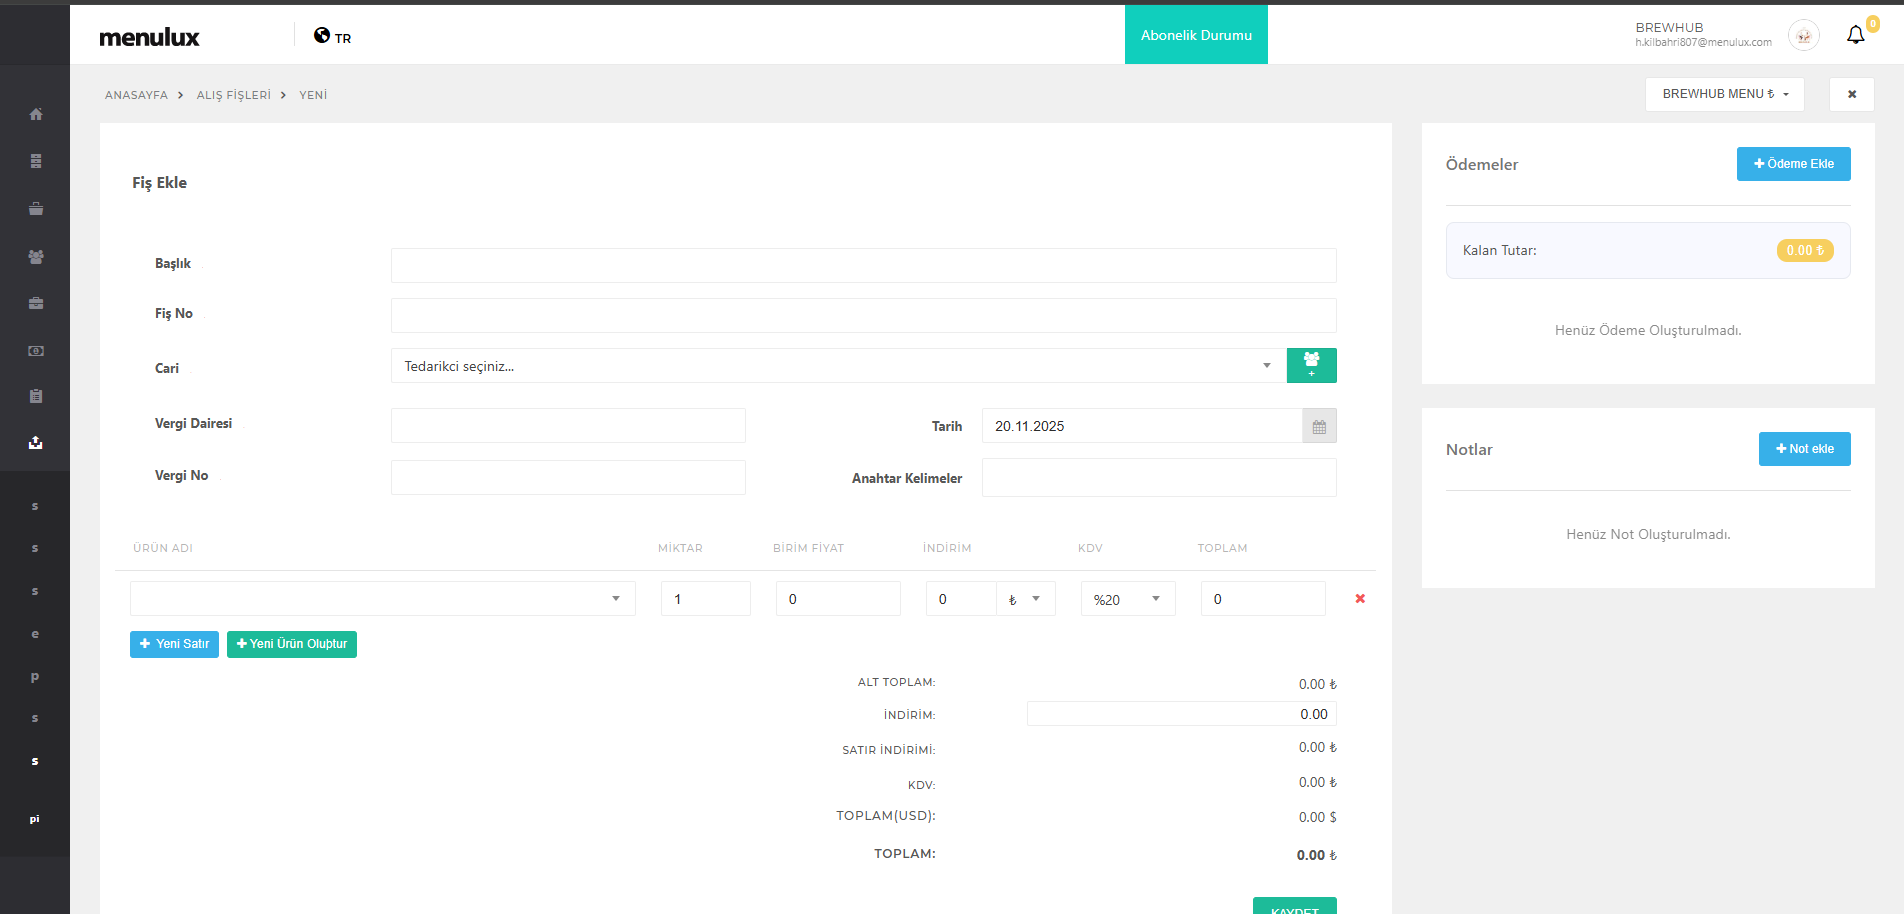Open the home icon in the sidebar
This screenshot has width=1904, height=914.
[x=36, y=114]
